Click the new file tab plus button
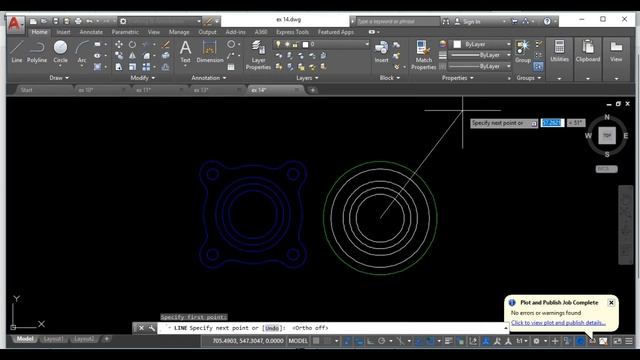640x360 pixels. 313,90
